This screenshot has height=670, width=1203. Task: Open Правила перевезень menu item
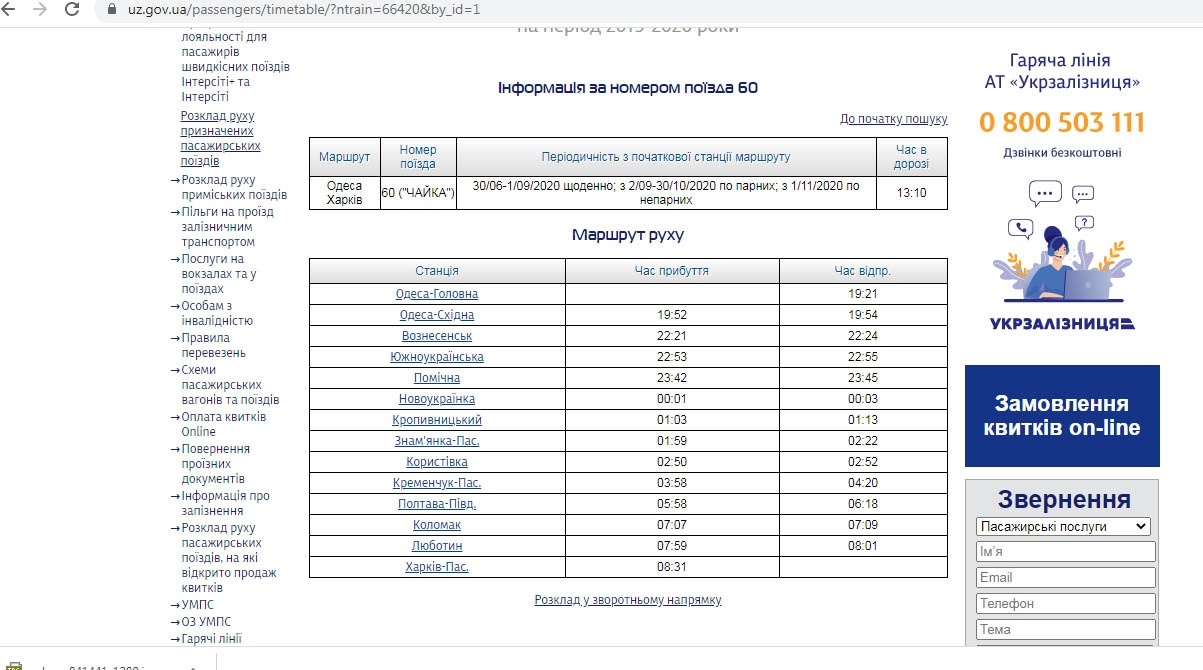pyautogui.click(x=213, y=345)
